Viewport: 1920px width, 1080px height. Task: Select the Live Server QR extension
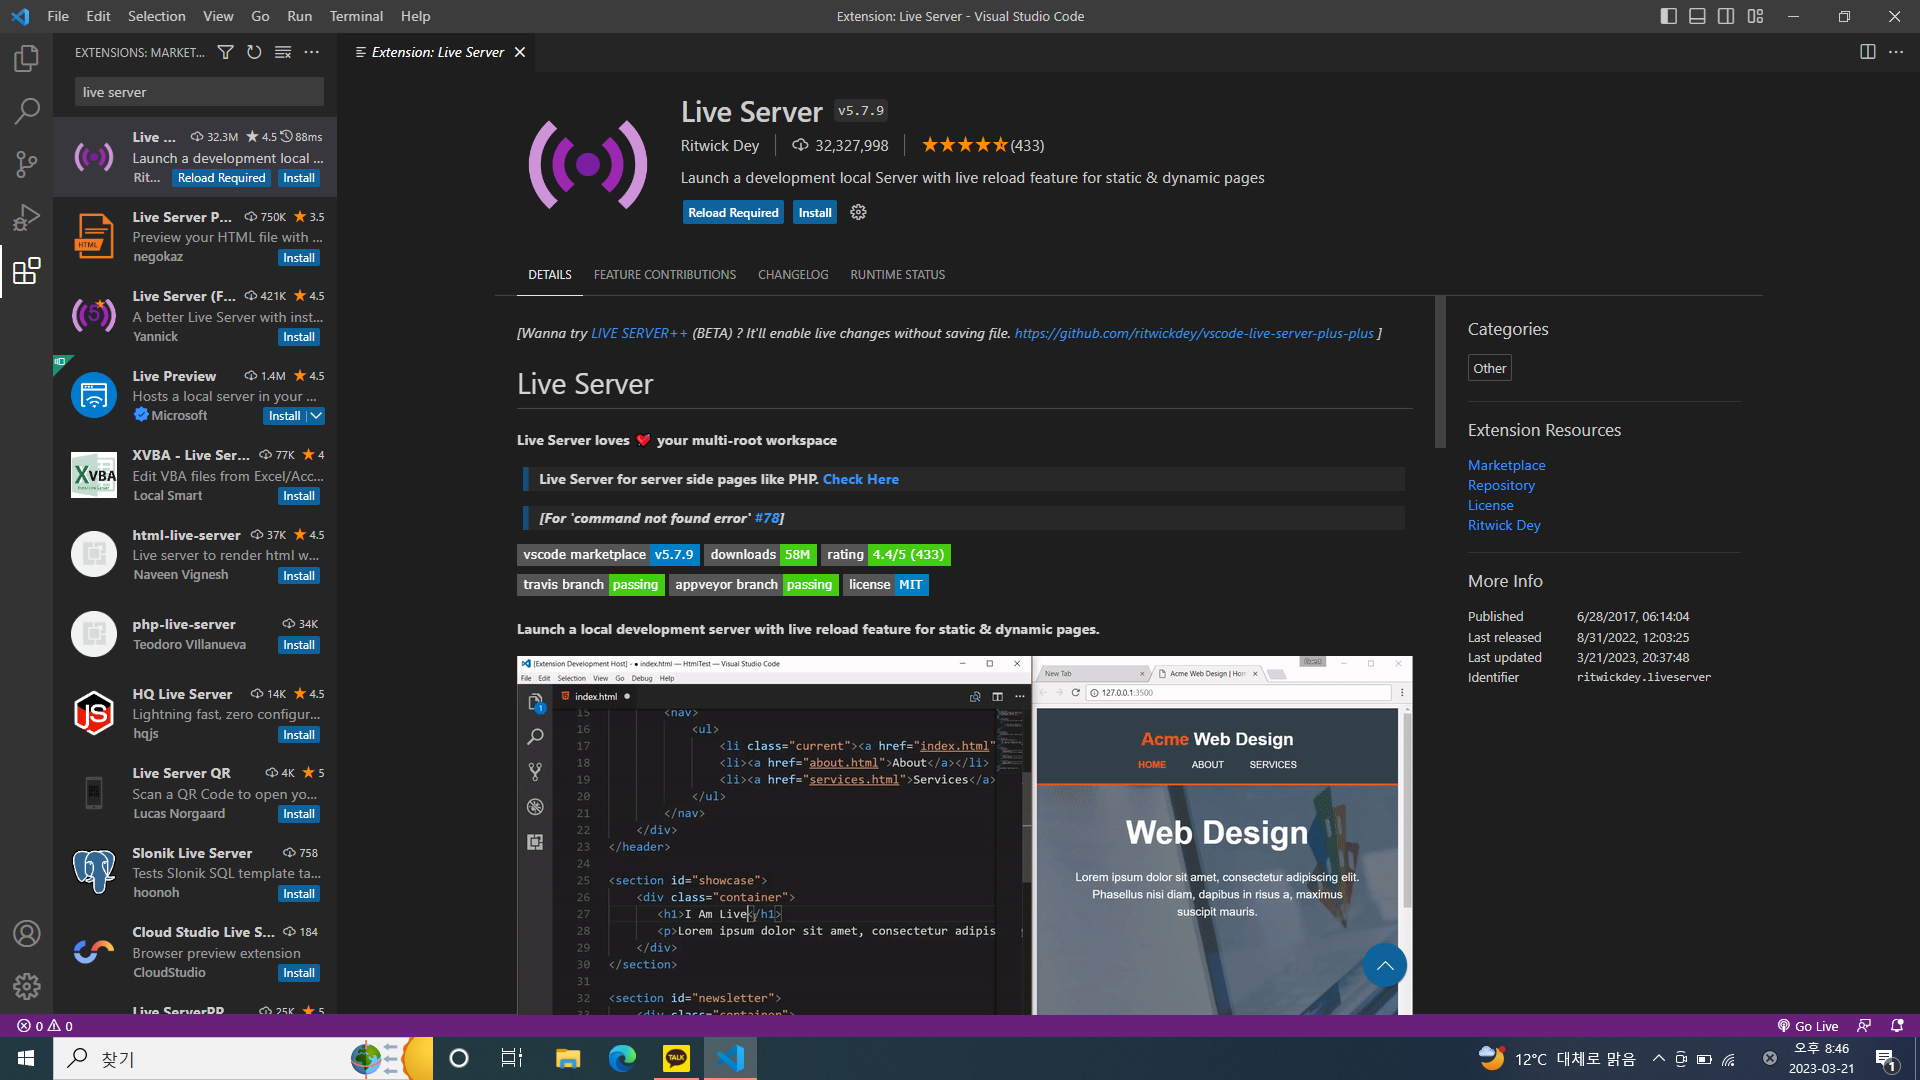click(195, 793)
